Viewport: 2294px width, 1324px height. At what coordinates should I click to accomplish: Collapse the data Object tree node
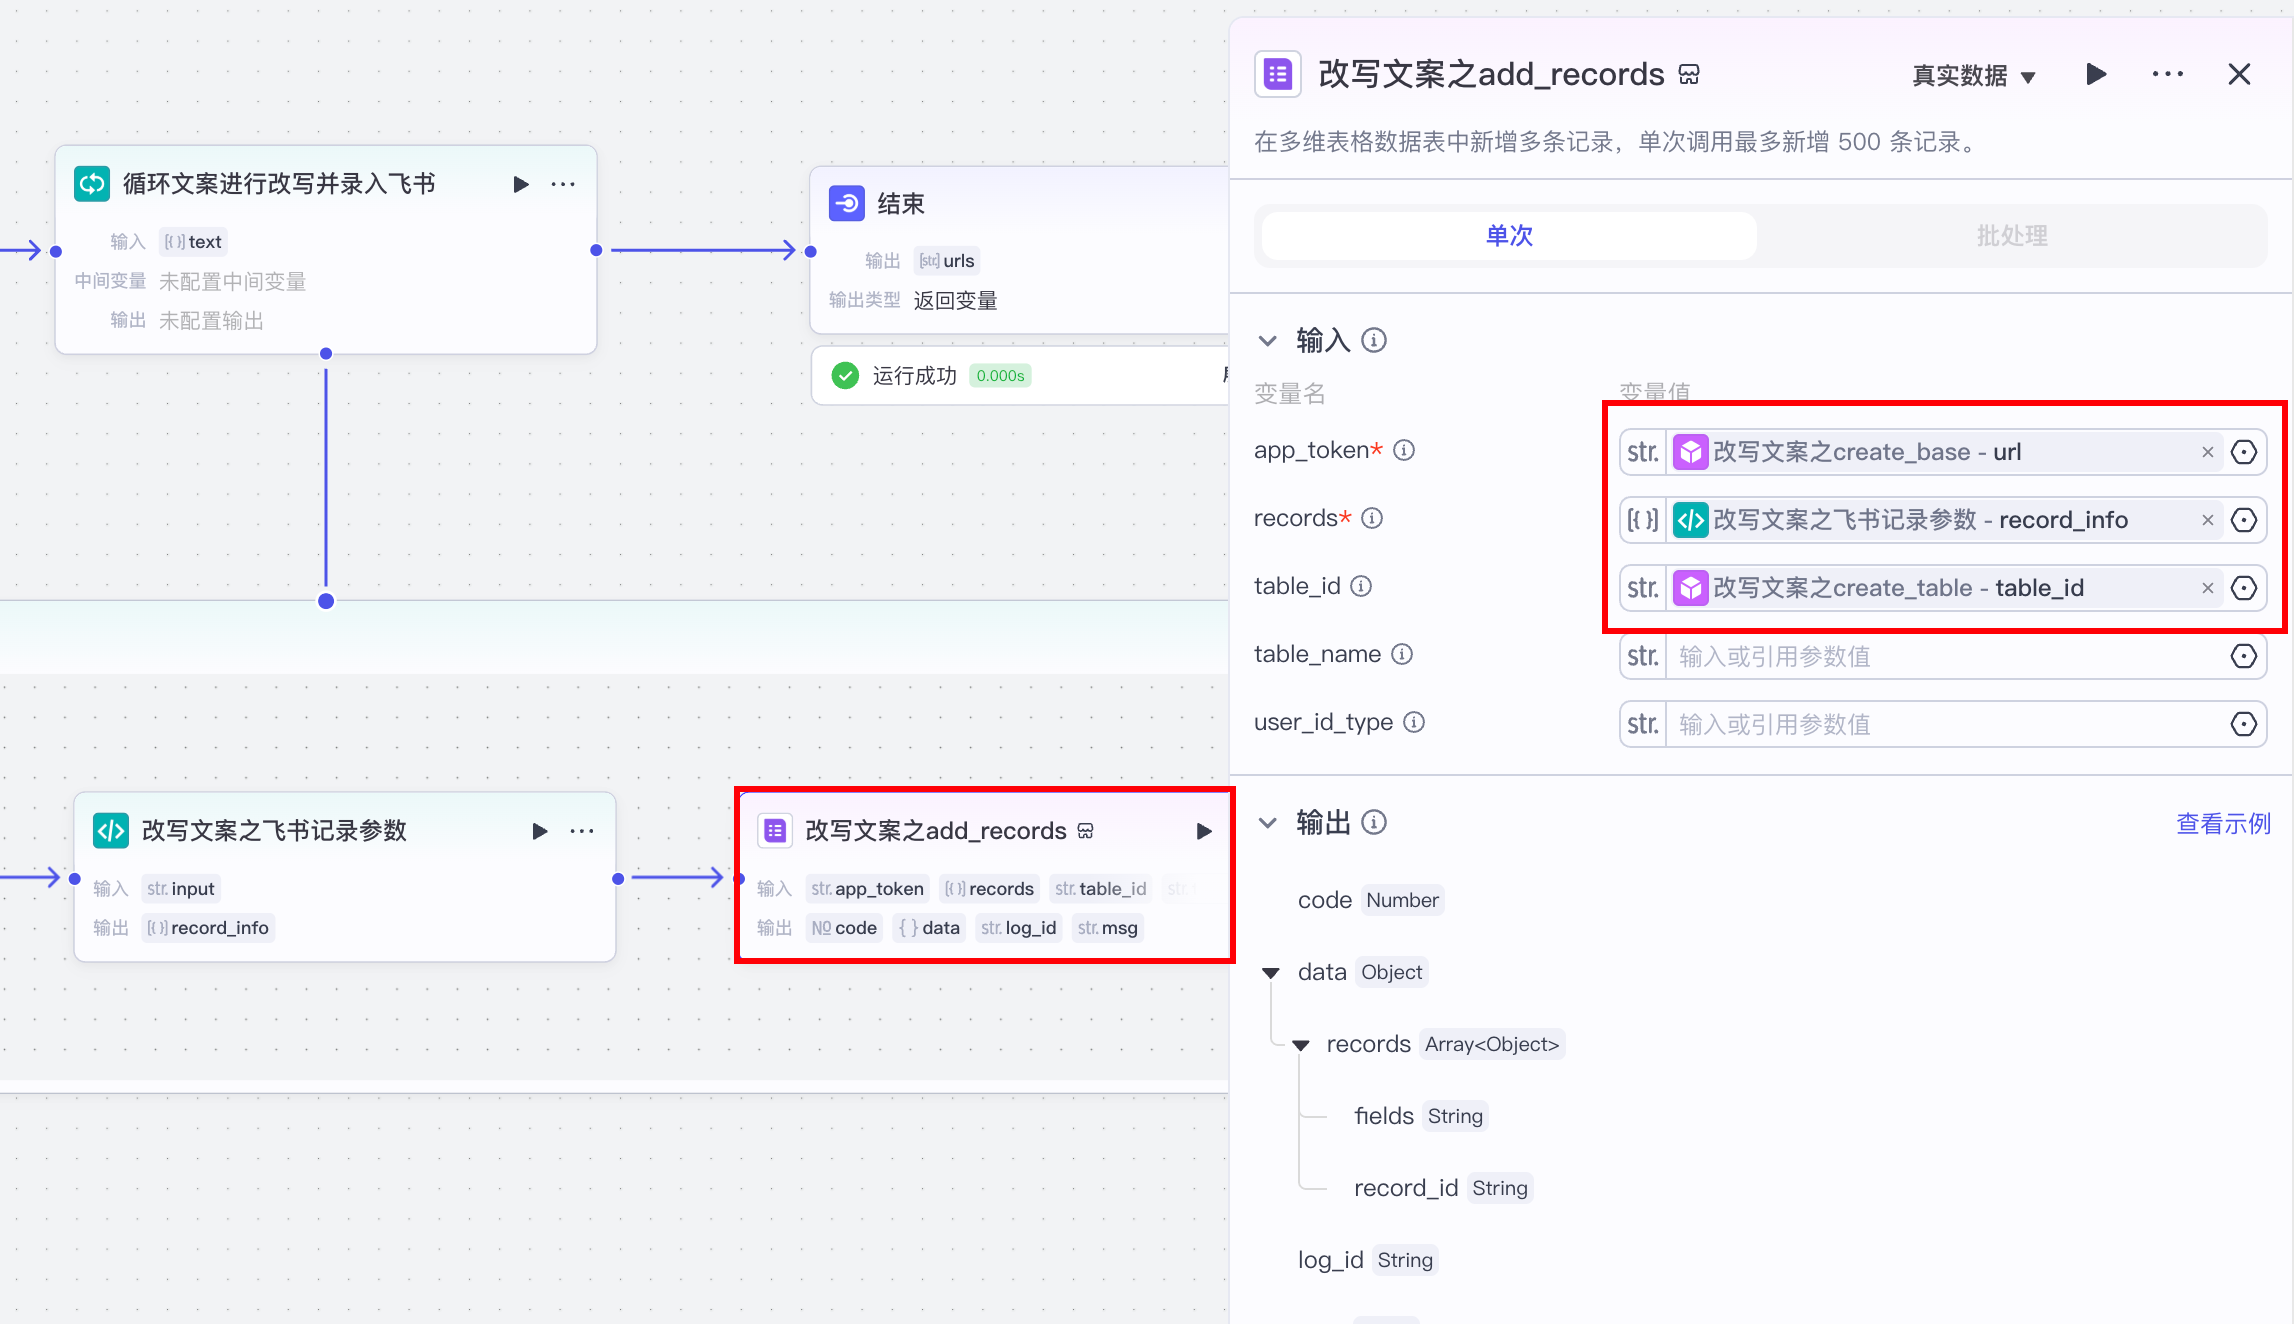pyautogui.click(x=1271, y=972)
